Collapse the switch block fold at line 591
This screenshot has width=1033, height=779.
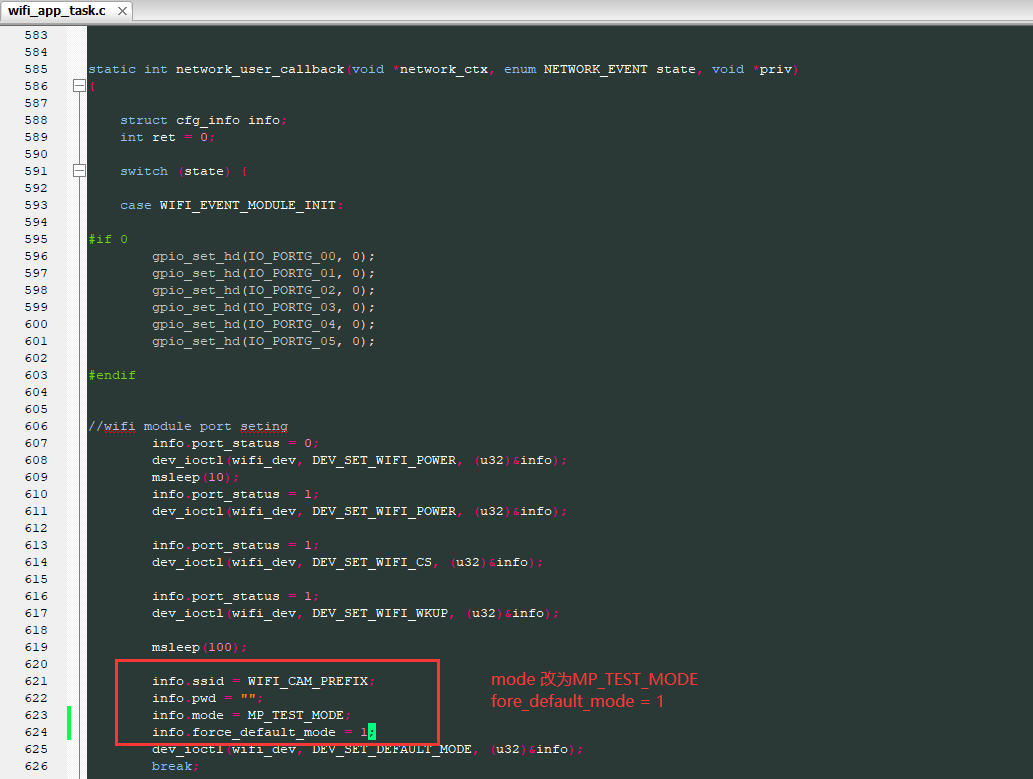[x=79, y=171]
